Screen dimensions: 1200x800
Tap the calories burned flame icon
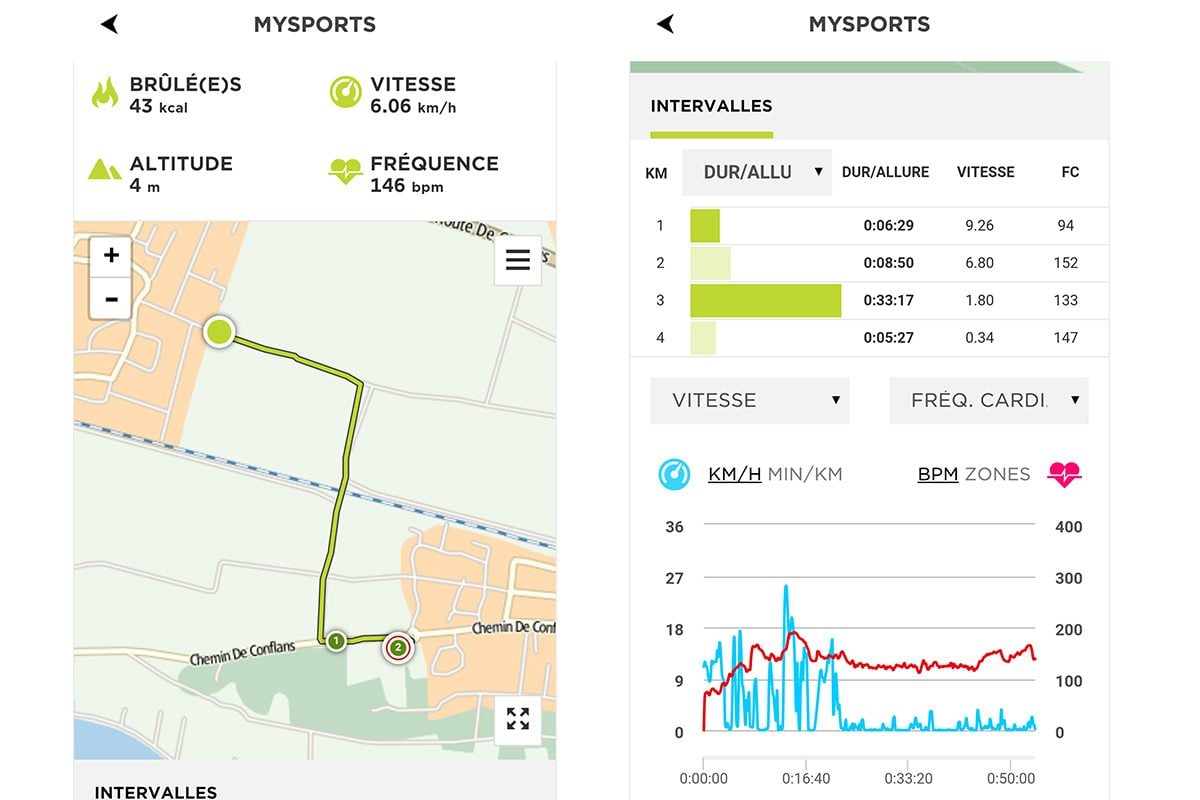[104, 93]
